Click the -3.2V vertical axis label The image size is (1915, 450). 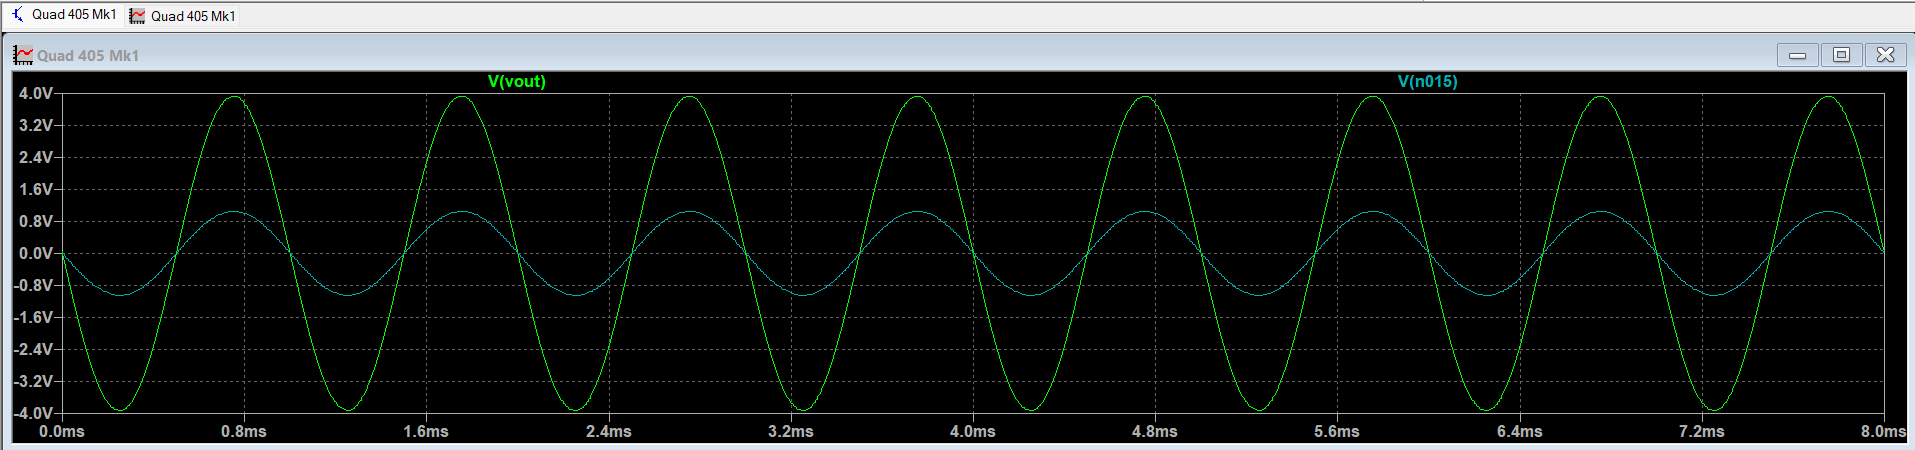click(x=33, y=381)
